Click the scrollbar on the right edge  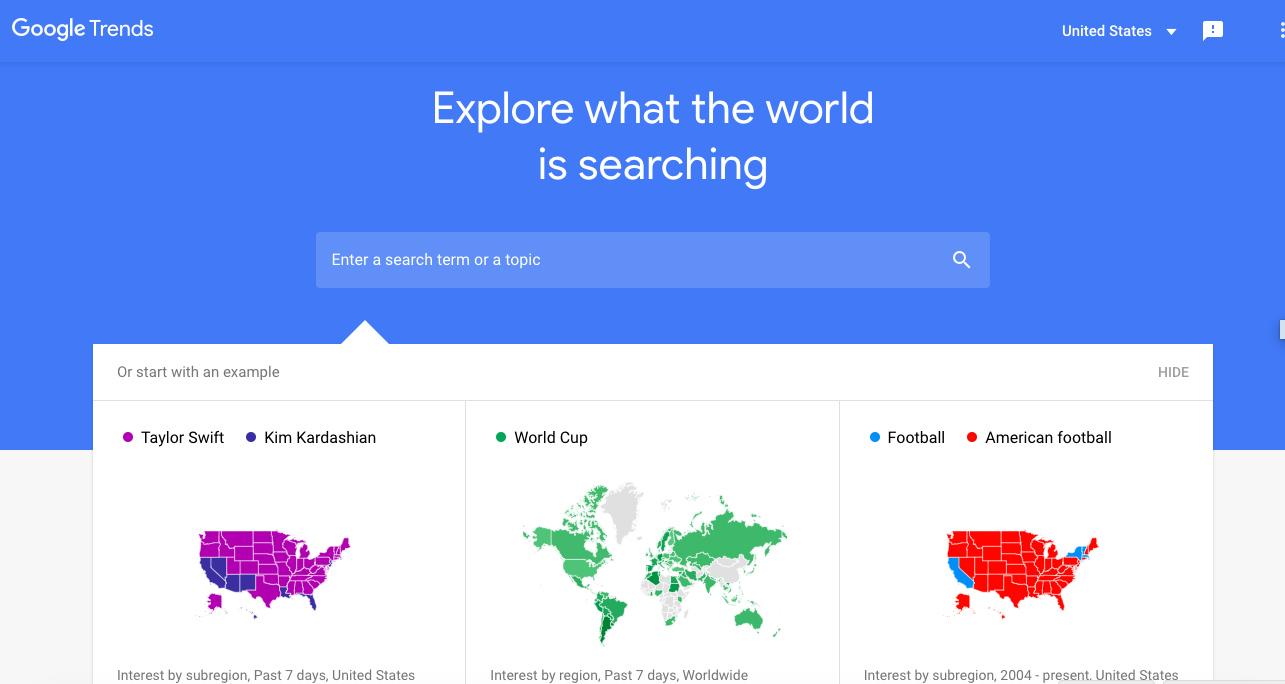point(1281,330)
